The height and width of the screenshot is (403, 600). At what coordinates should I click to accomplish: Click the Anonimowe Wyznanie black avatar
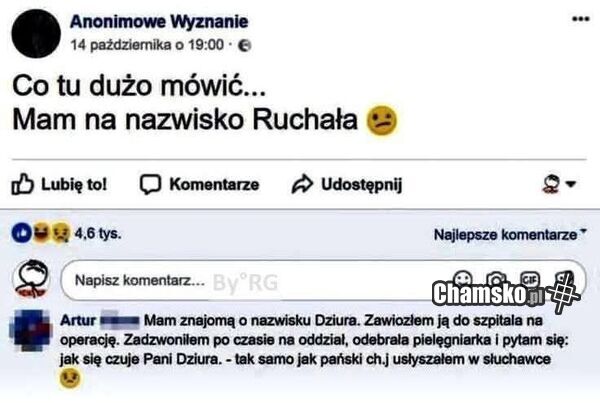coord(36,33)
